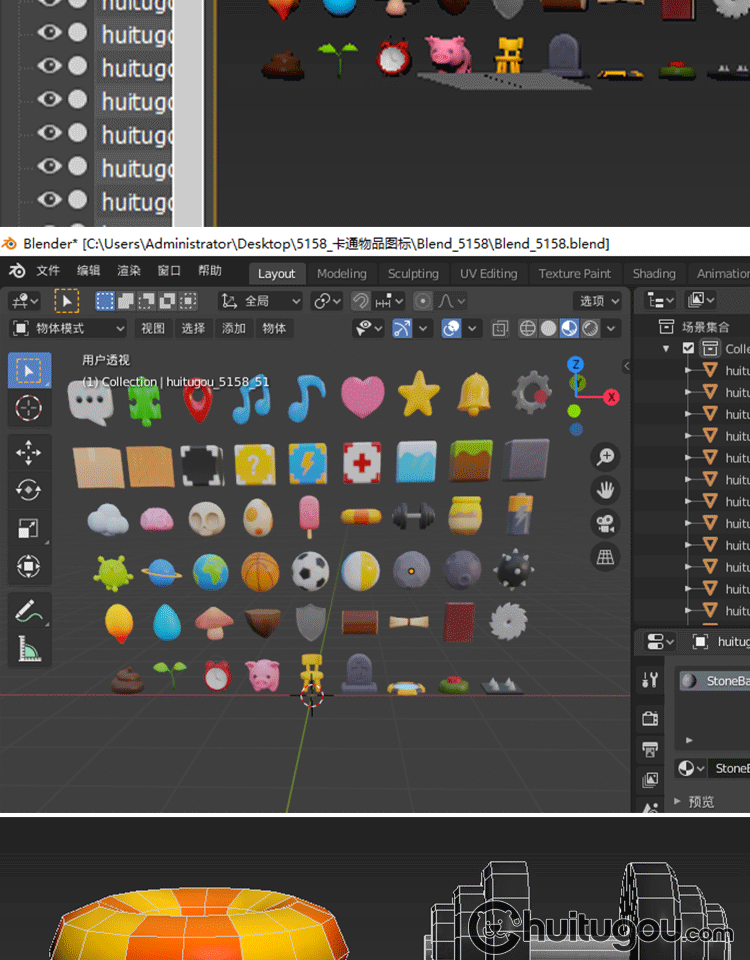750x960 pixels.
Task: Select the 3D Cursor tool
Action: click(29, 408)
